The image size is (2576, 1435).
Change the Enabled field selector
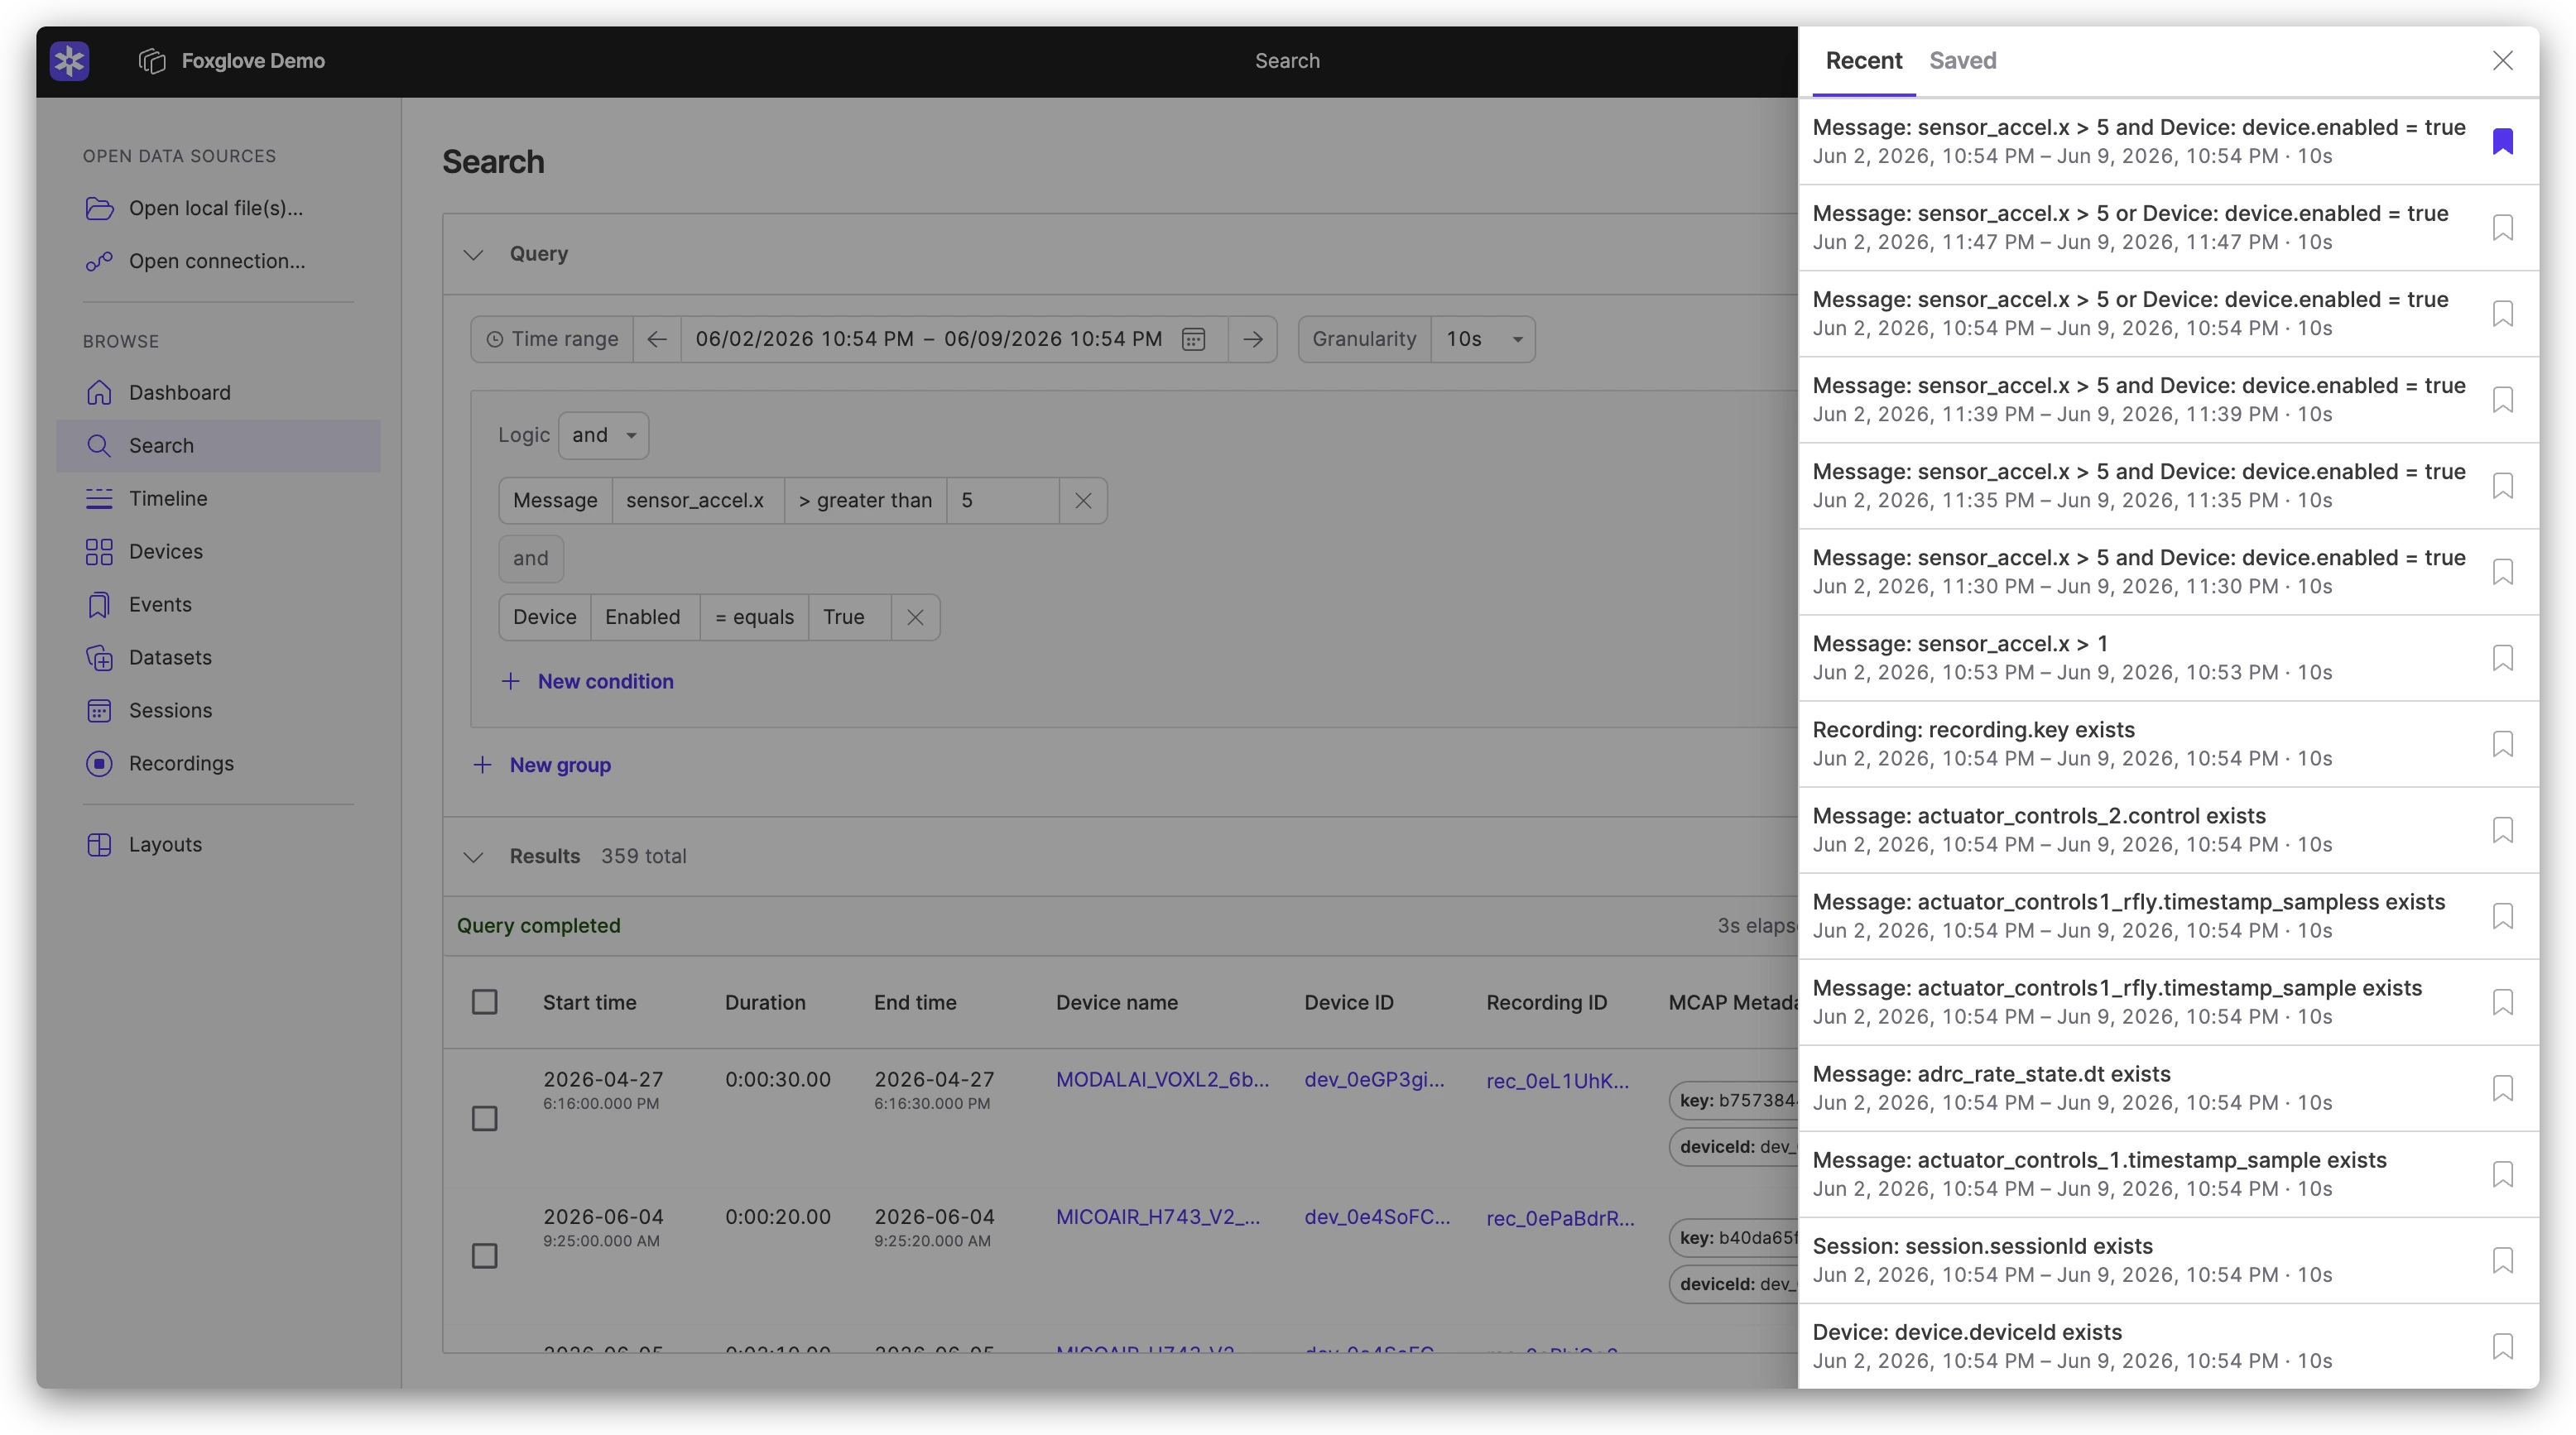click(644, 617)
